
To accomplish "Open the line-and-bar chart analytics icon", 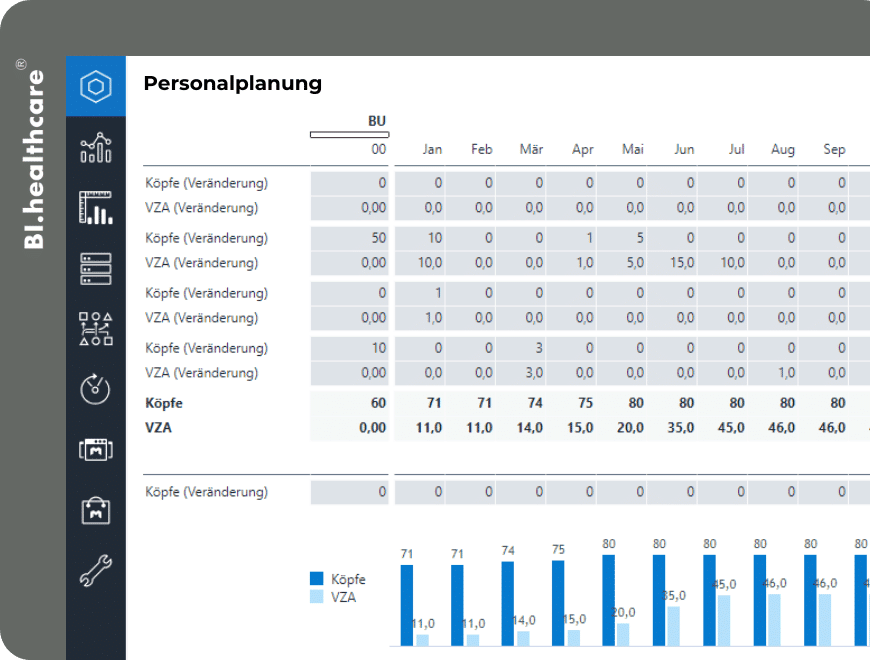I will (95, 148).
